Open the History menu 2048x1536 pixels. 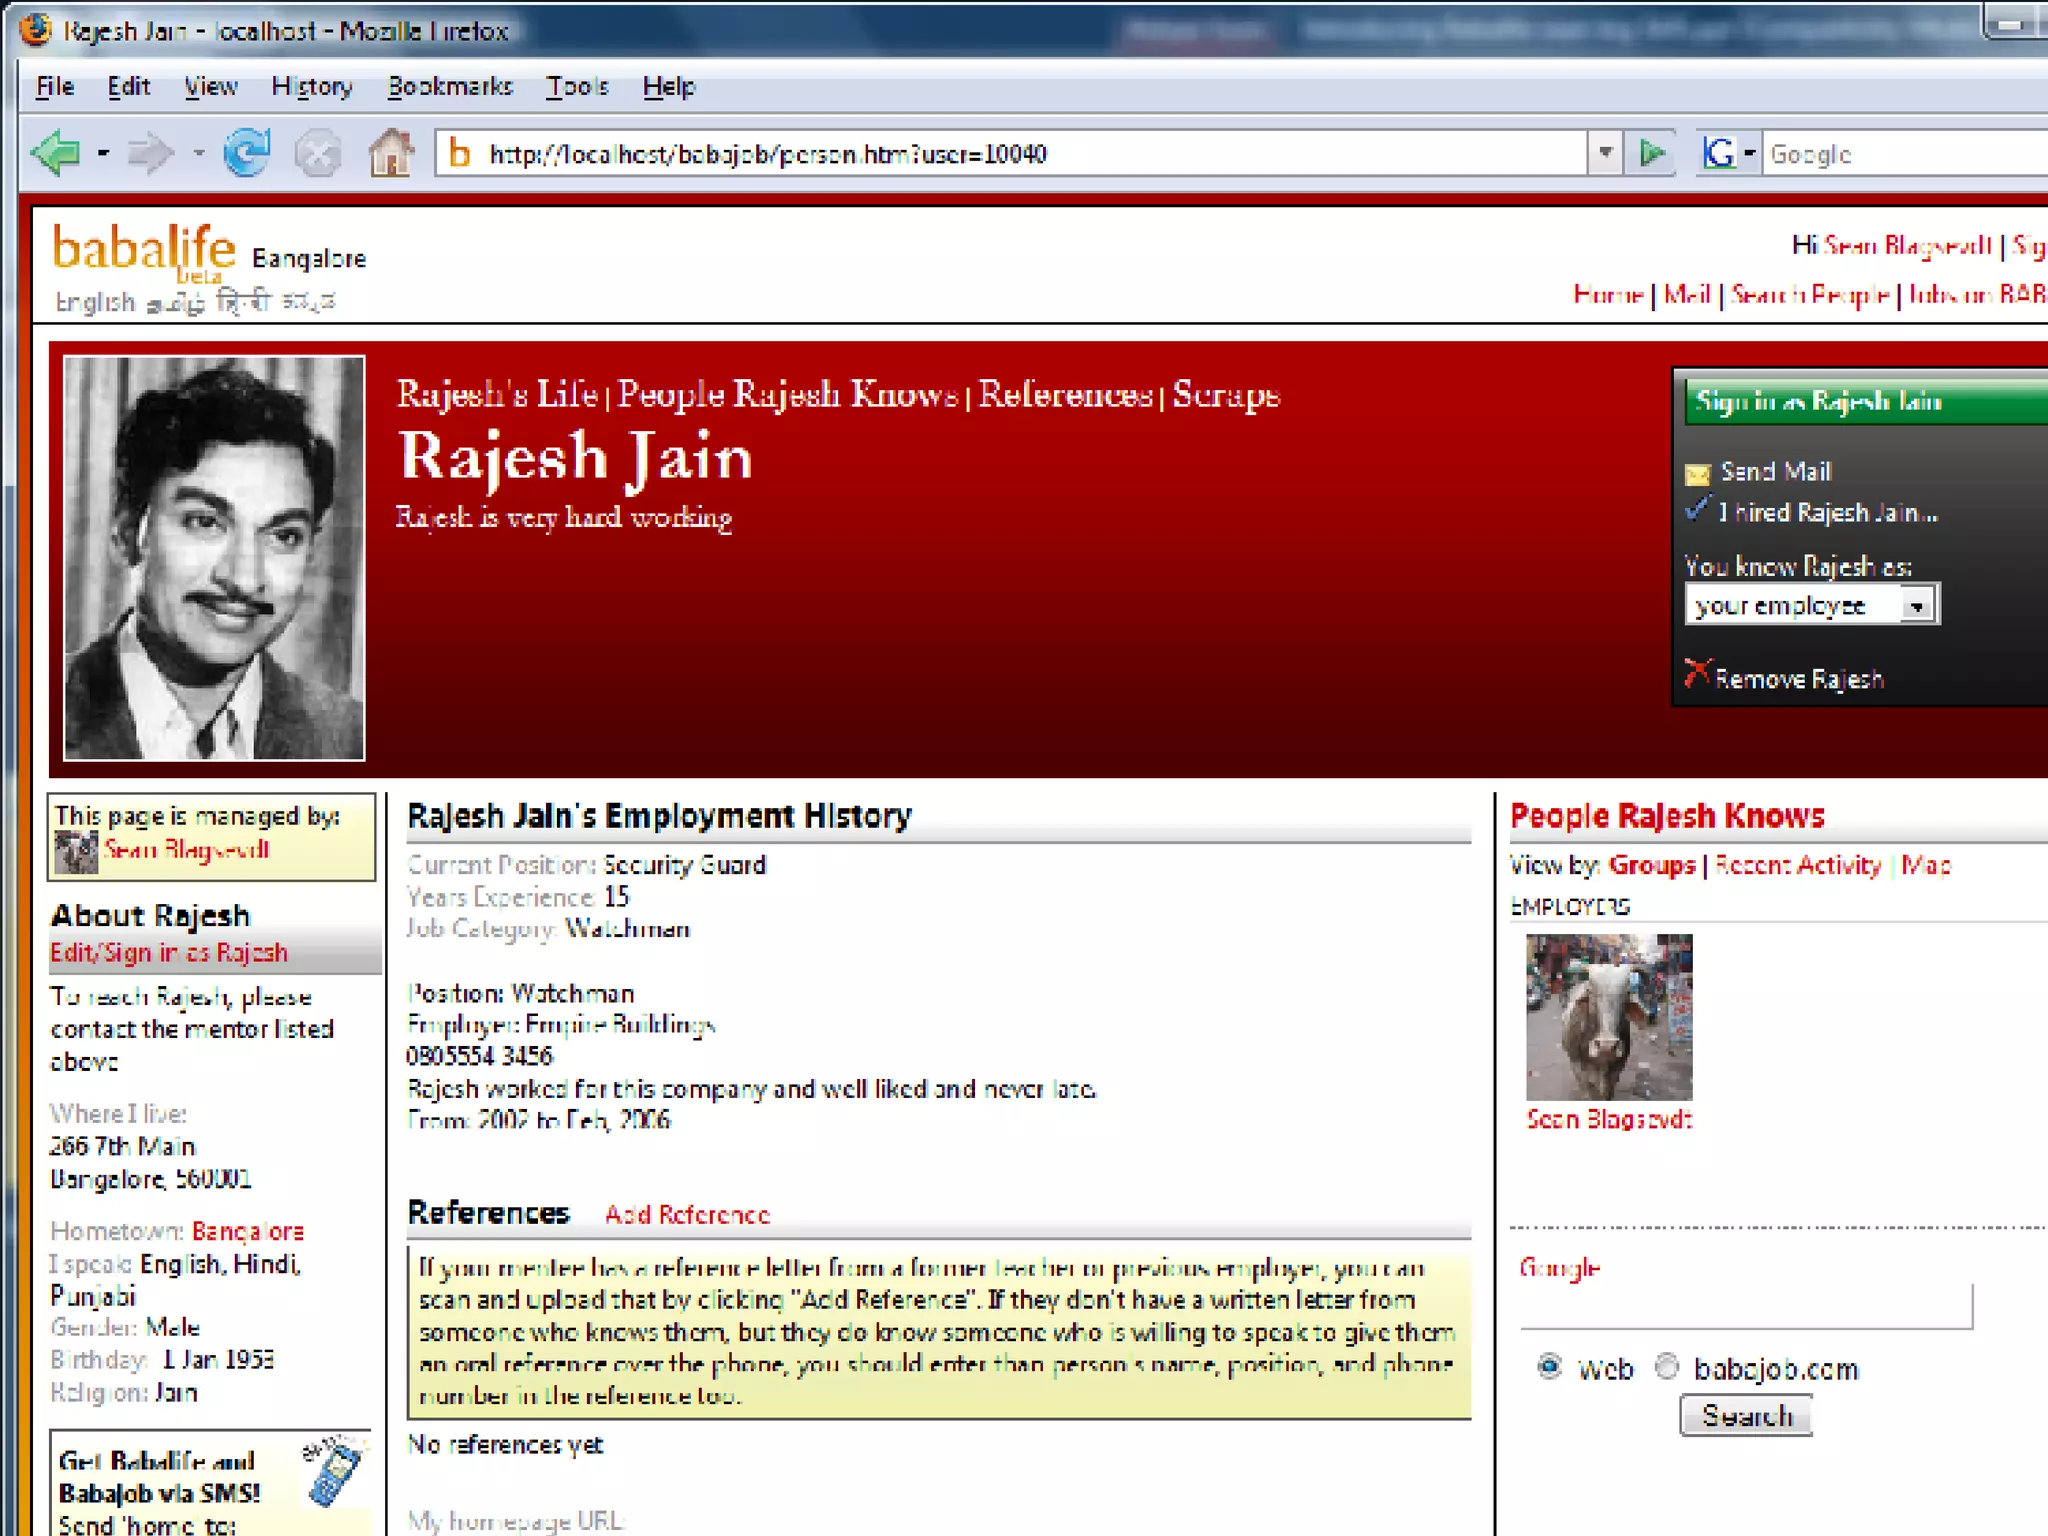click(x=311, y=87)
